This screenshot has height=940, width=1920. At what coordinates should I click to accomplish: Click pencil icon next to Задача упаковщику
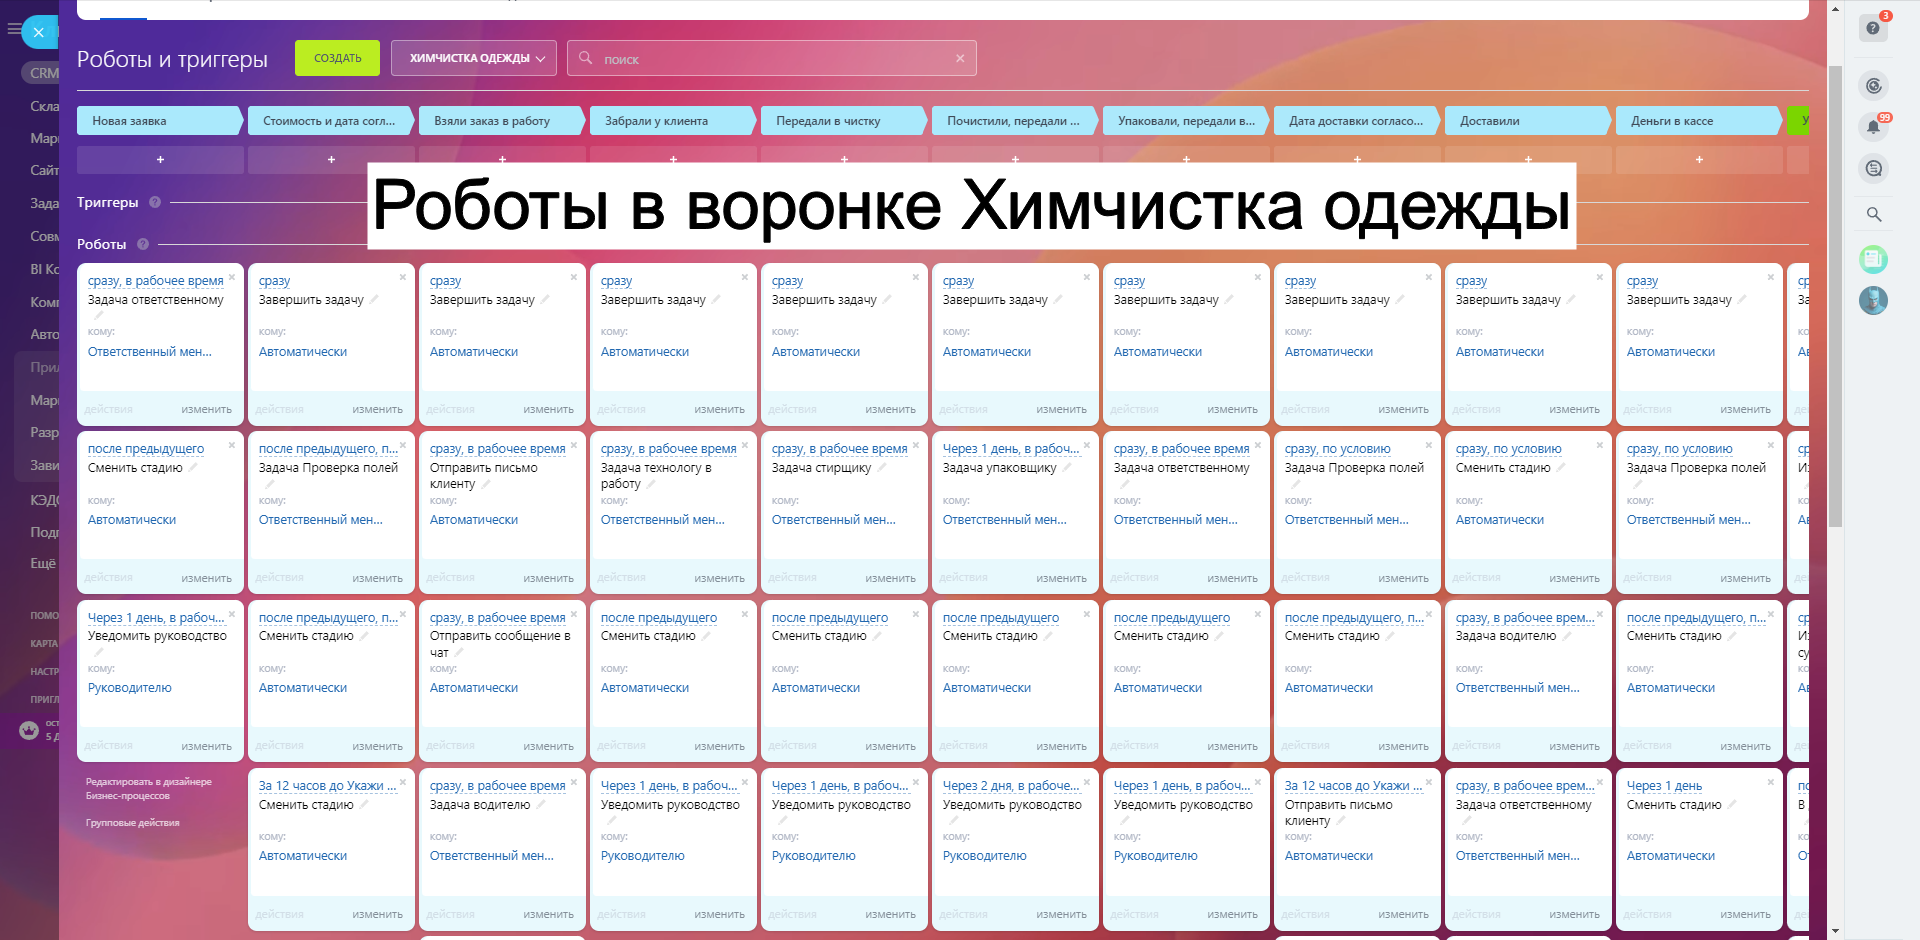[1066, 468]
